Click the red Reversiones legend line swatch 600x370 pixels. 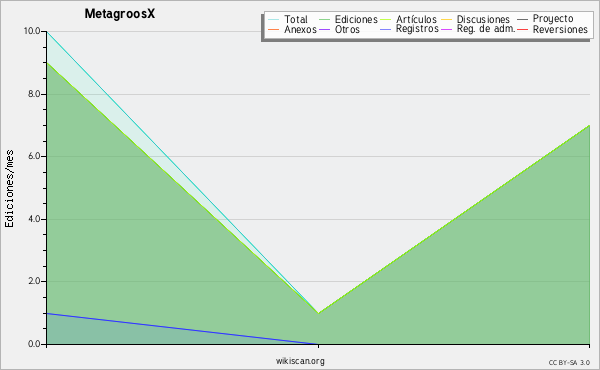tap(522, 29)
